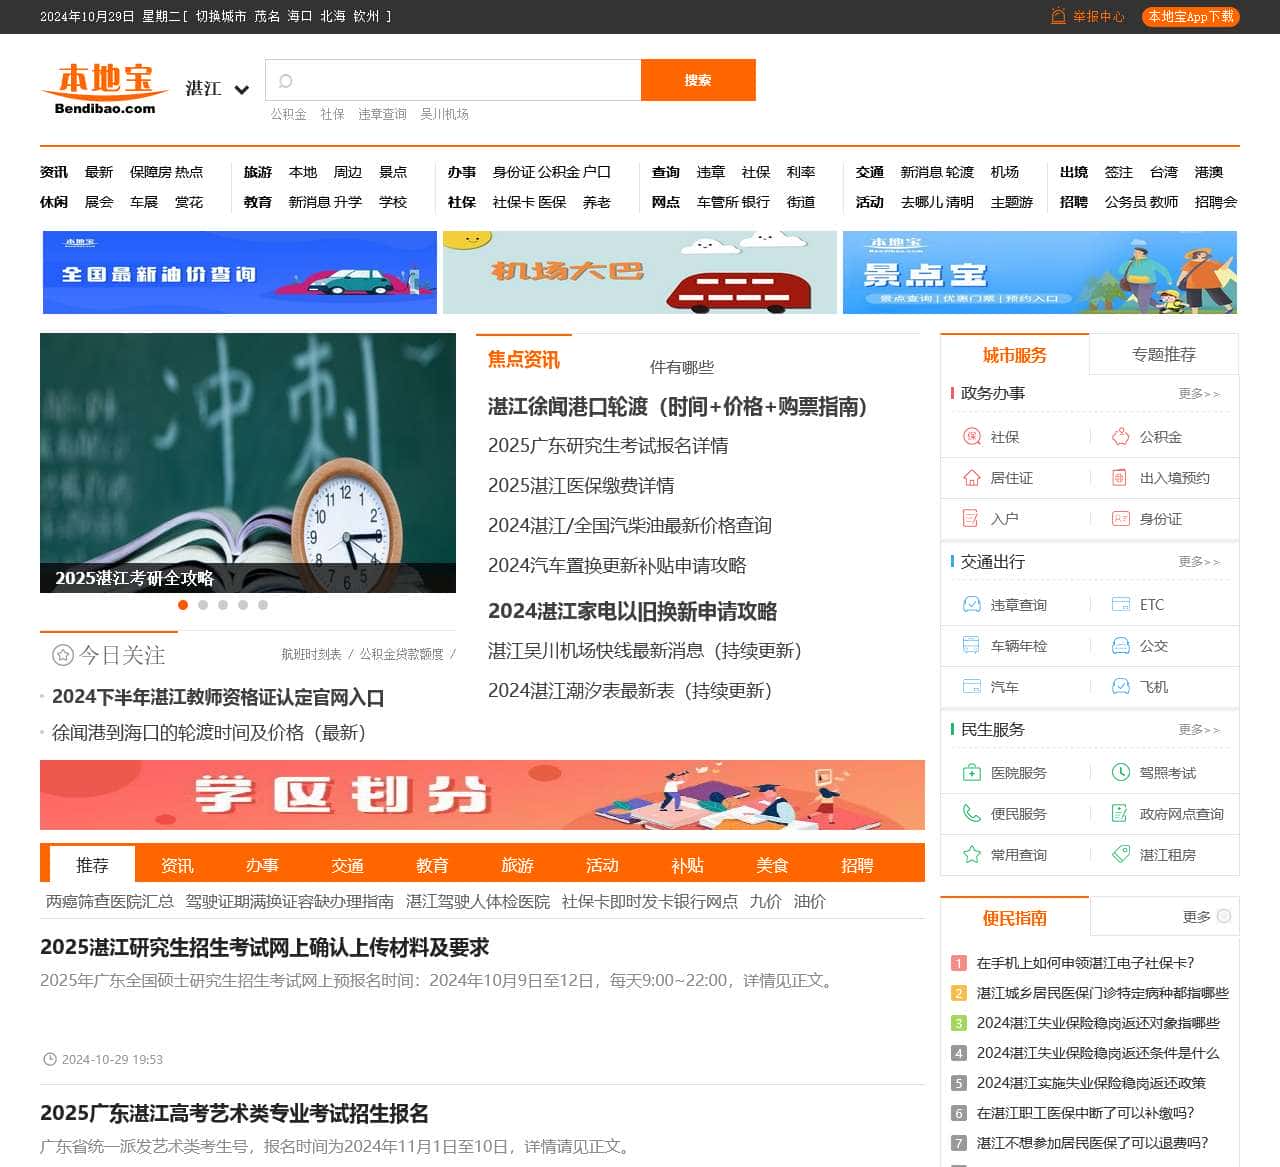
Task: Click the 本地宝 Bendibao logo
Action: pyautogui.click(x=105, y=89)
